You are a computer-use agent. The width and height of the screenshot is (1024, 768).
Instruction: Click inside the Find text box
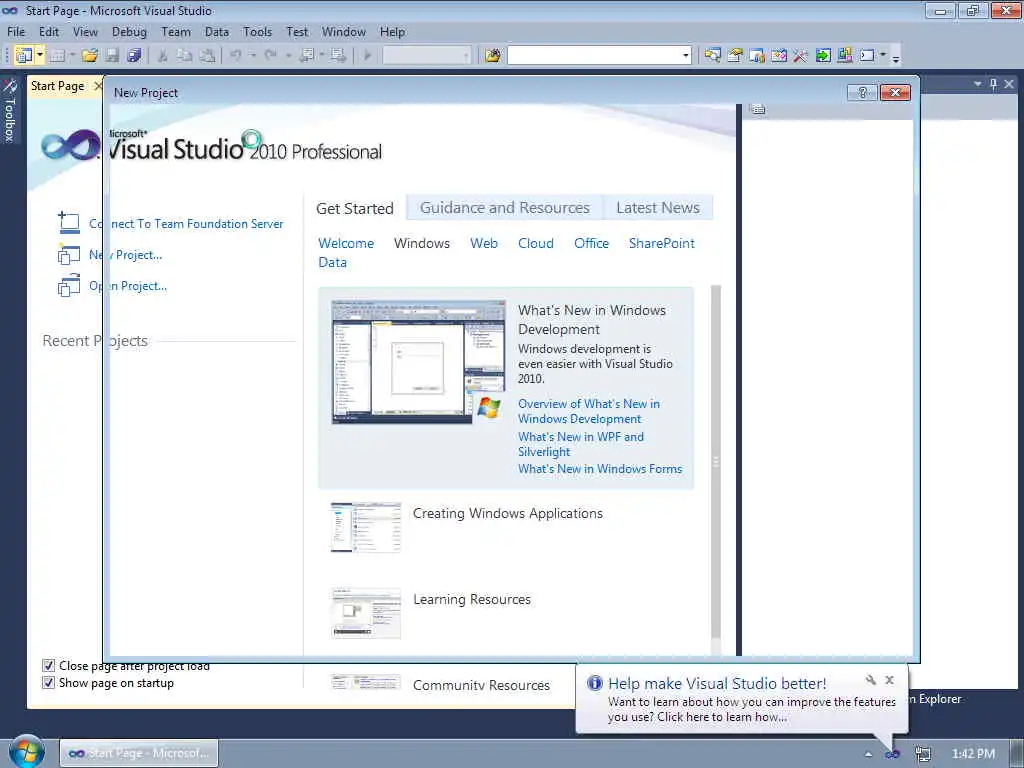pos(594,56)
